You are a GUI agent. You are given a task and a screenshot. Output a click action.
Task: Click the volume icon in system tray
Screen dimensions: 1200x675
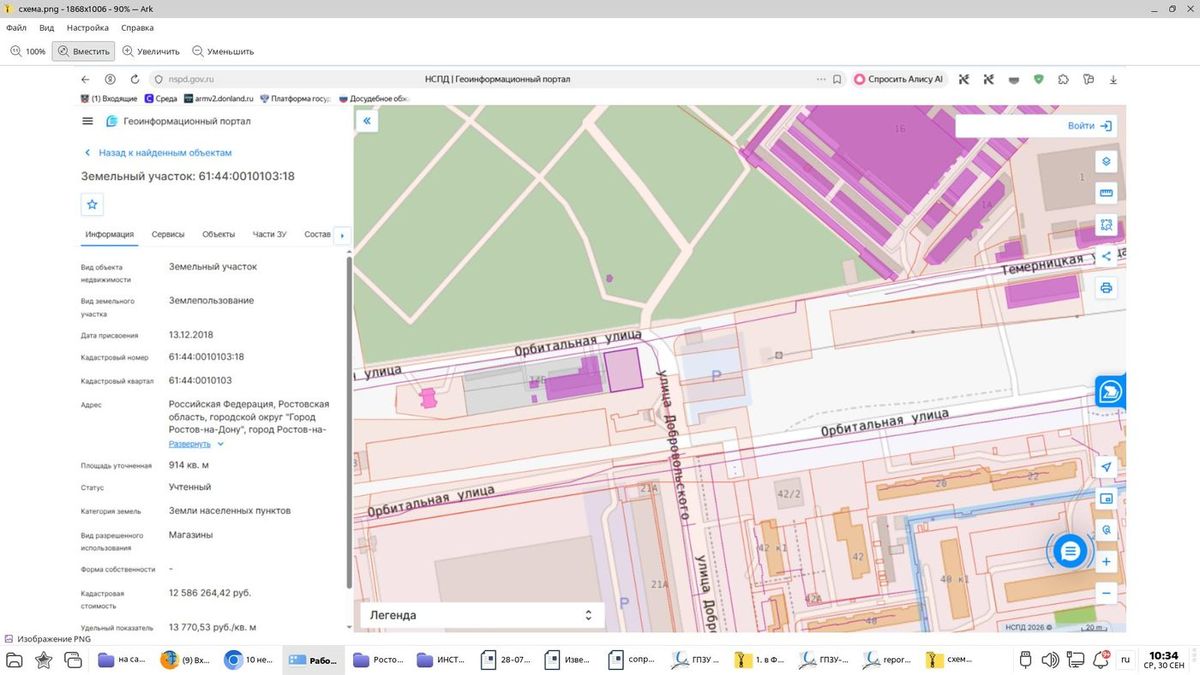coord(1050,660)
